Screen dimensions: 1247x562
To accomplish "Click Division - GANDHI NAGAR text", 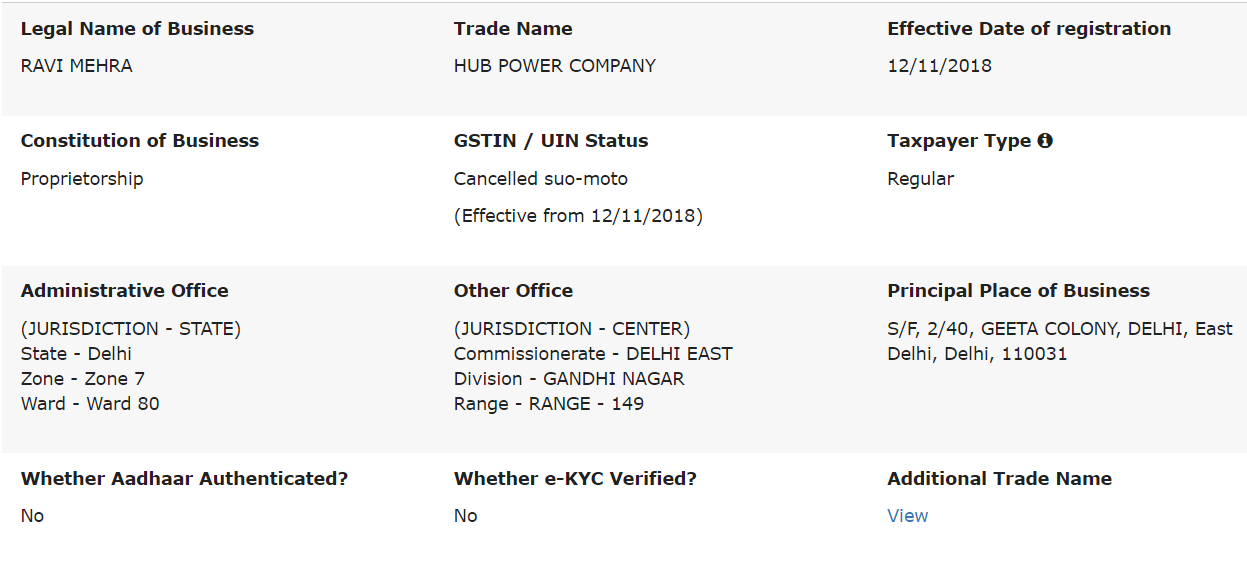I will pyautogui.click(x=569, y=379).
